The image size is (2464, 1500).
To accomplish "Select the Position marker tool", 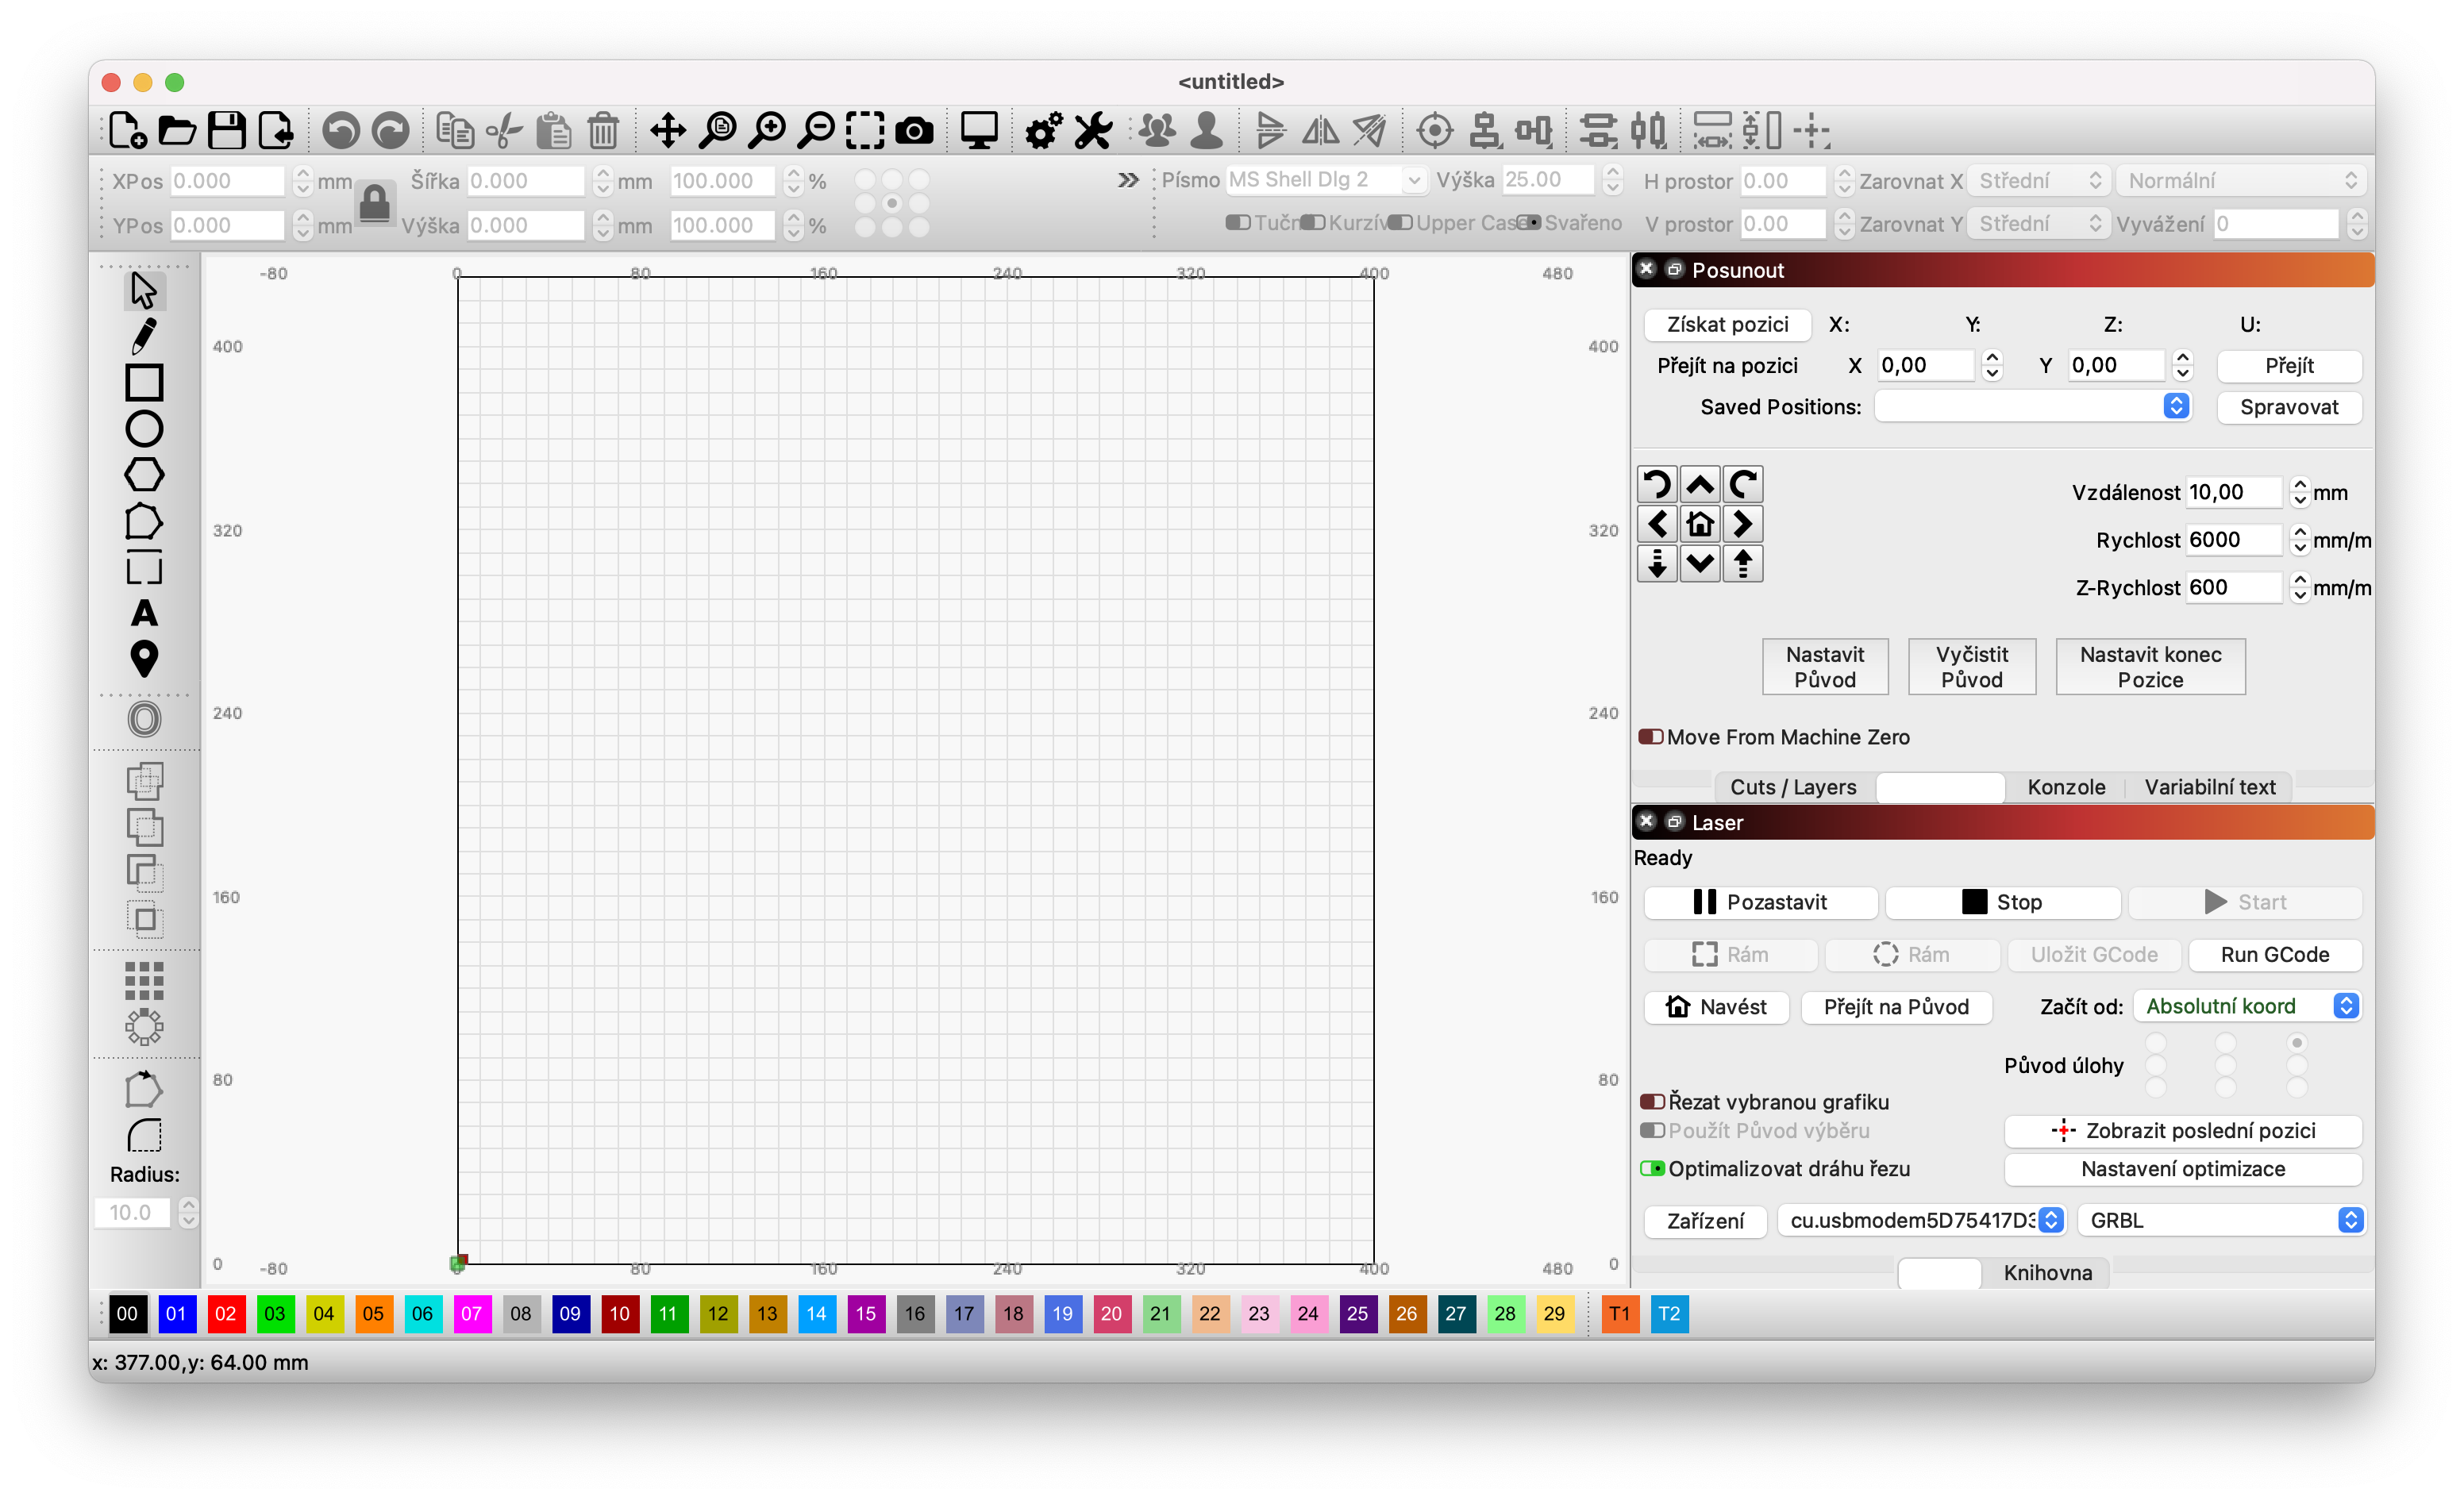I will (x=144, y=659).
